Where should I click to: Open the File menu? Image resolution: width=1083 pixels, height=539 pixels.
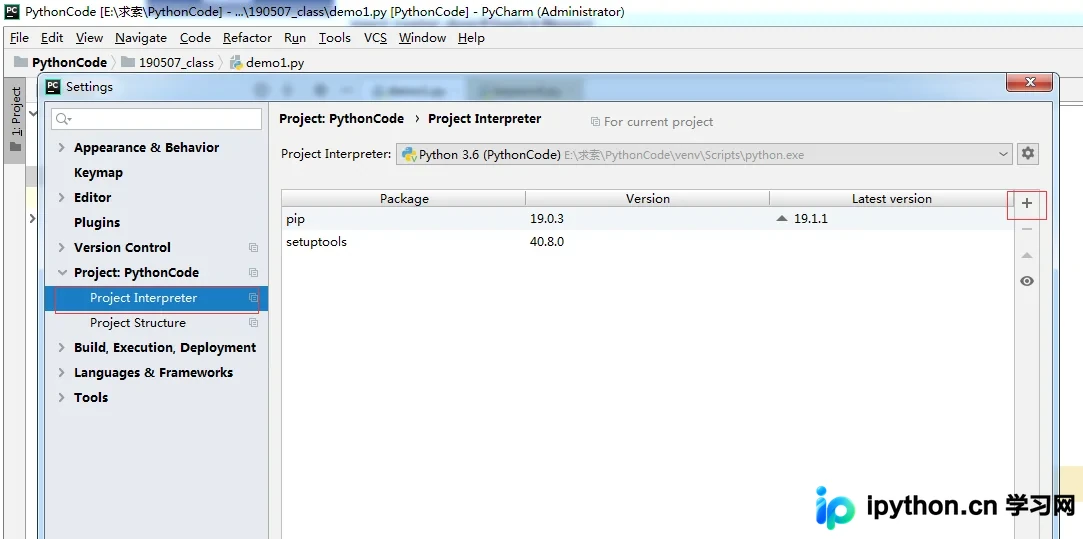click(x=19, y=38)
